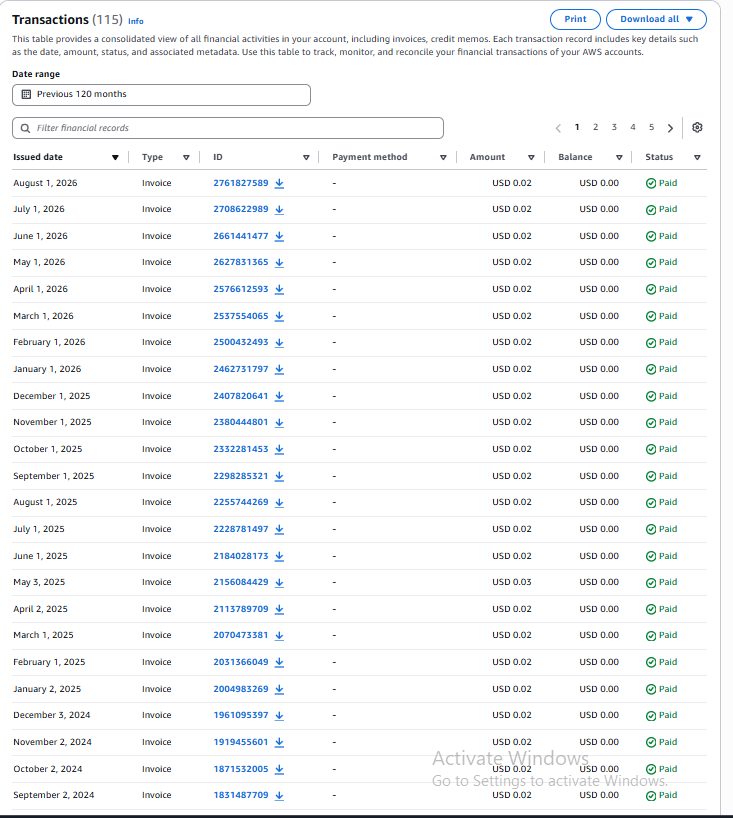Select the USD 0.03 amount cell

(512, 582)
